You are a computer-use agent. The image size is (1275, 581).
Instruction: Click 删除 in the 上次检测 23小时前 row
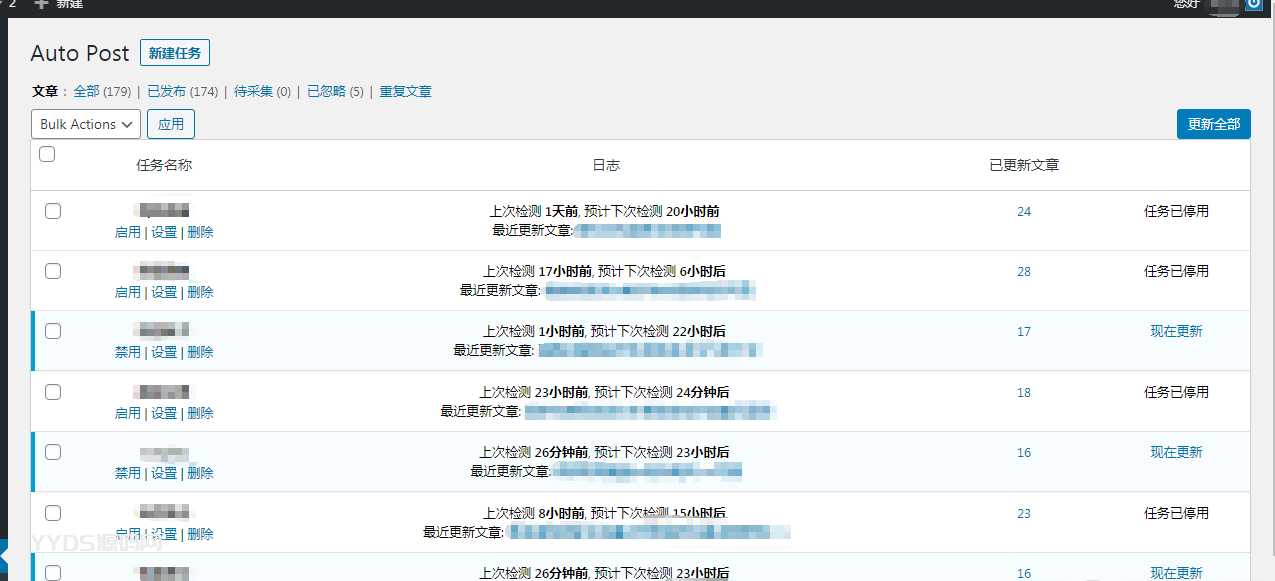[200, 413]
